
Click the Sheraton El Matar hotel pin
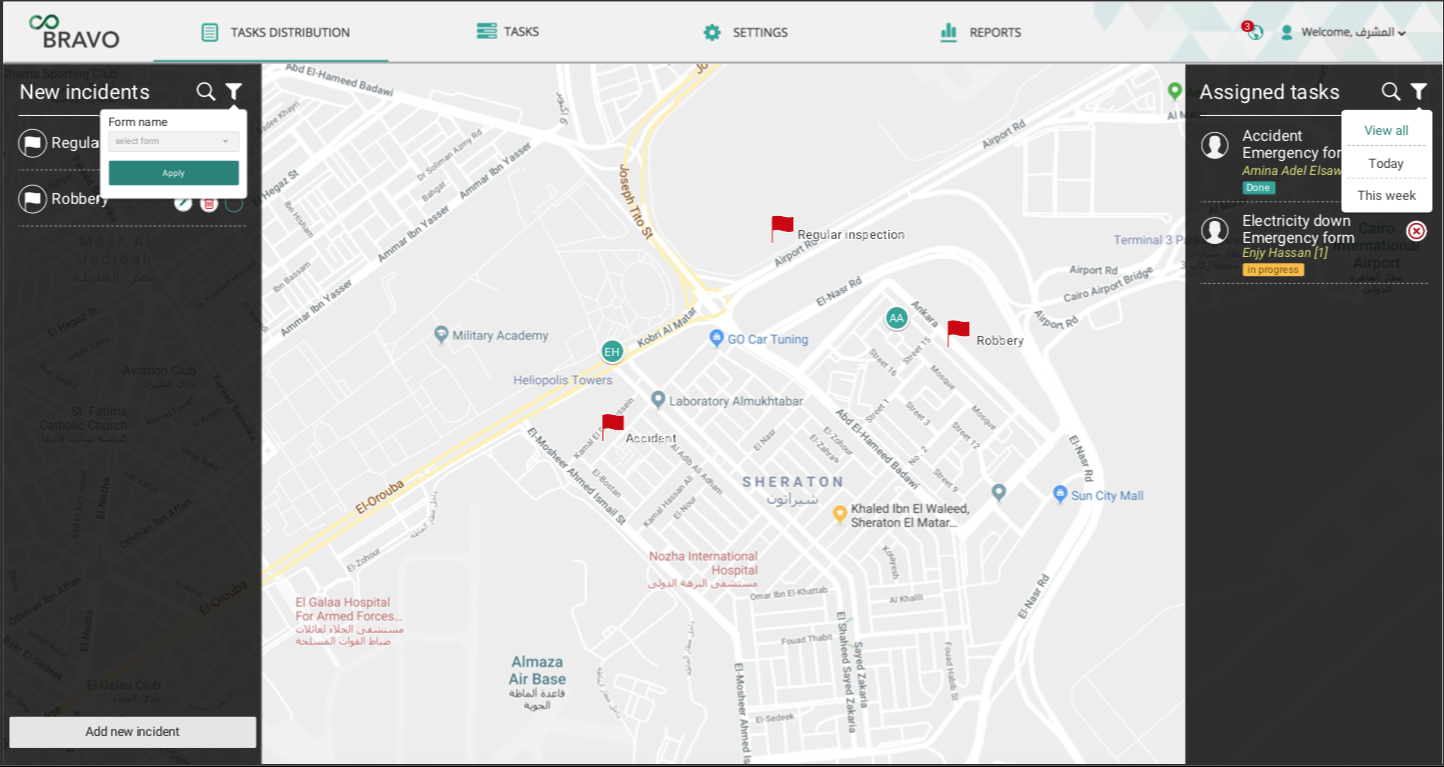(840, 513)
